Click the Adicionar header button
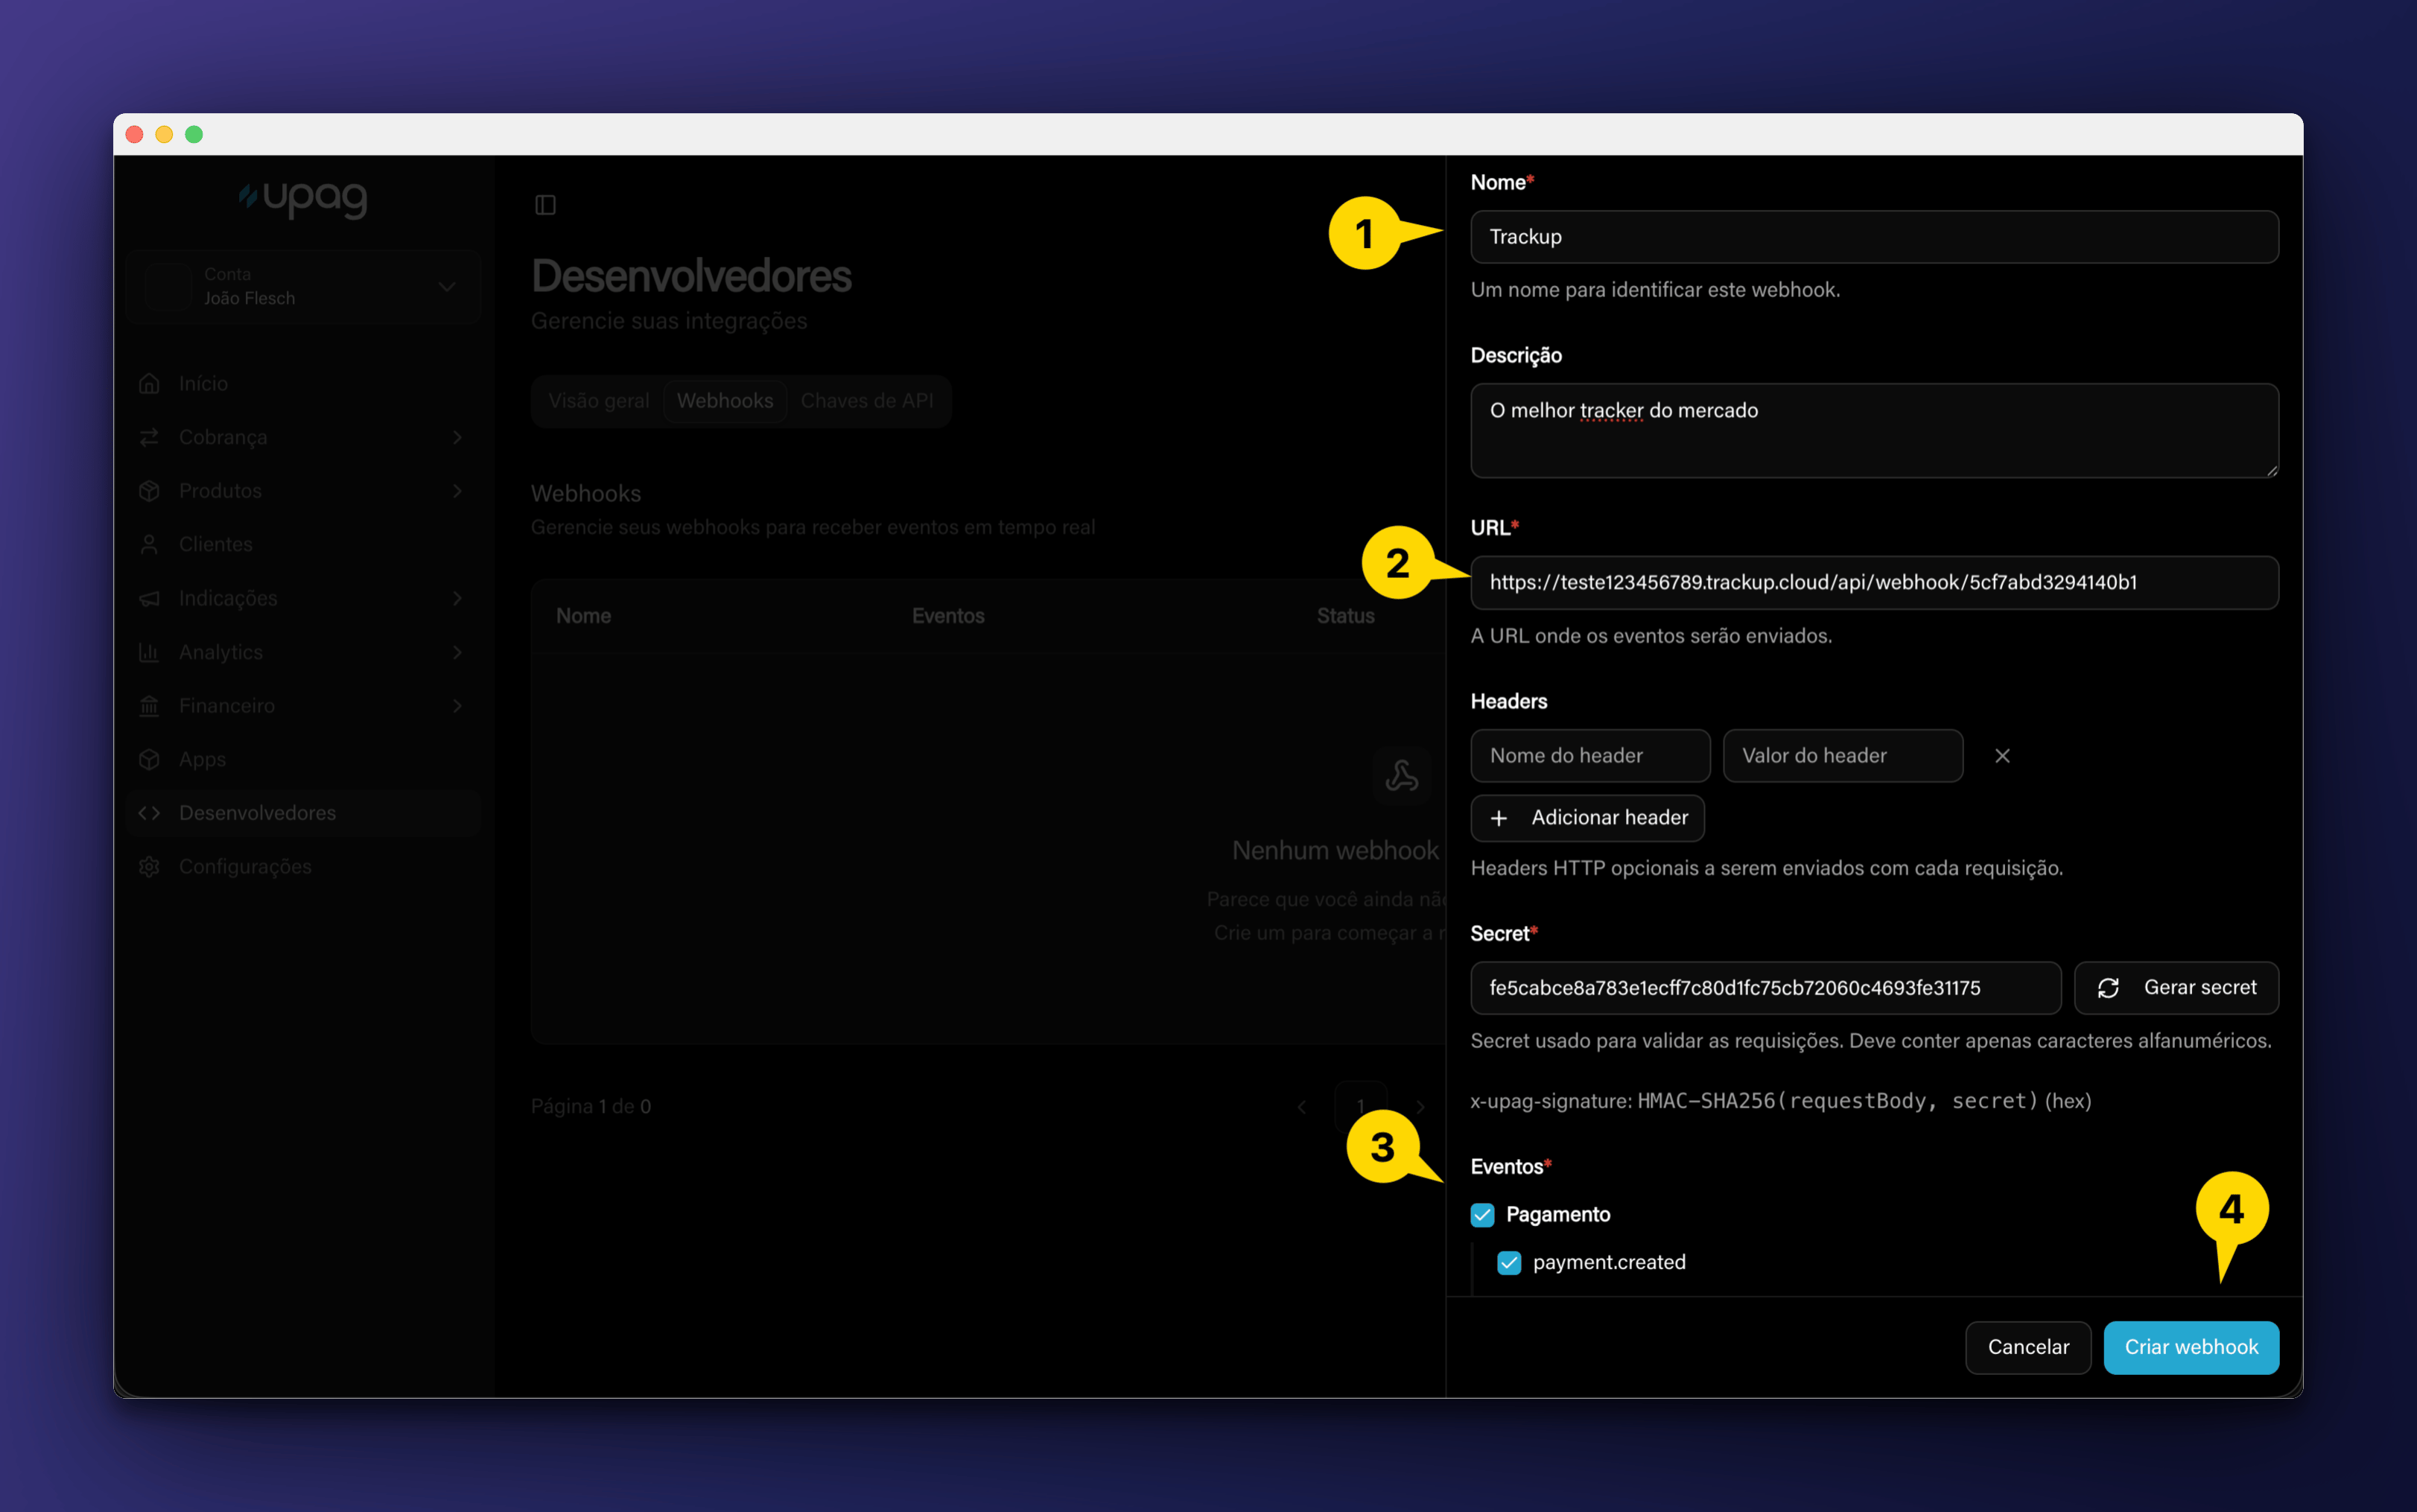 point(1587,818)
